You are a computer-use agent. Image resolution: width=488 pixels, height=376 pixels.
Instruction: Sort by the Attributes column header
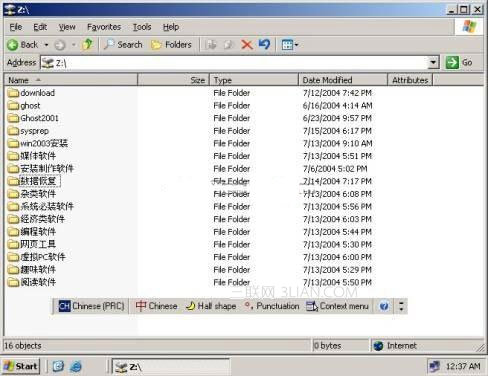click(x=410, y=80)
